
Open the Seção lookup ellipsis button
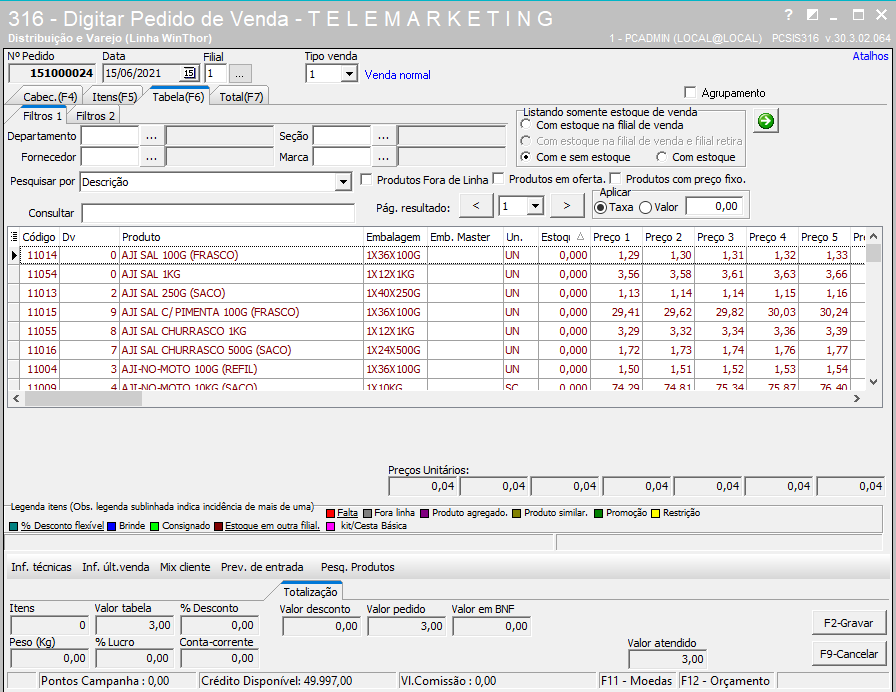pyautogui.click(x=383, y=136)
